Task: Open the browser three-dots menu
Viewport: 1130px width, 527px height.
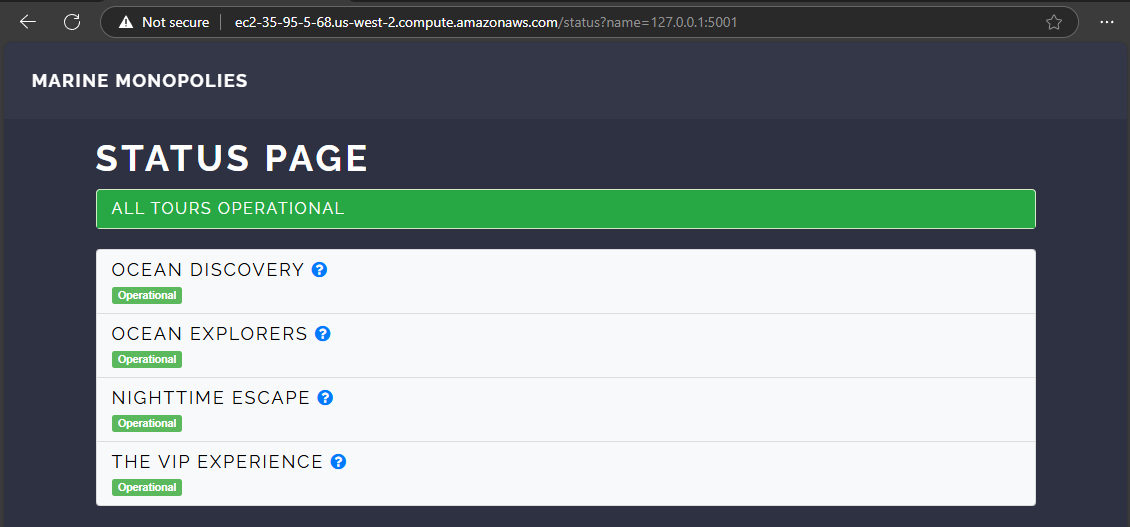Action: [1107, 22]
